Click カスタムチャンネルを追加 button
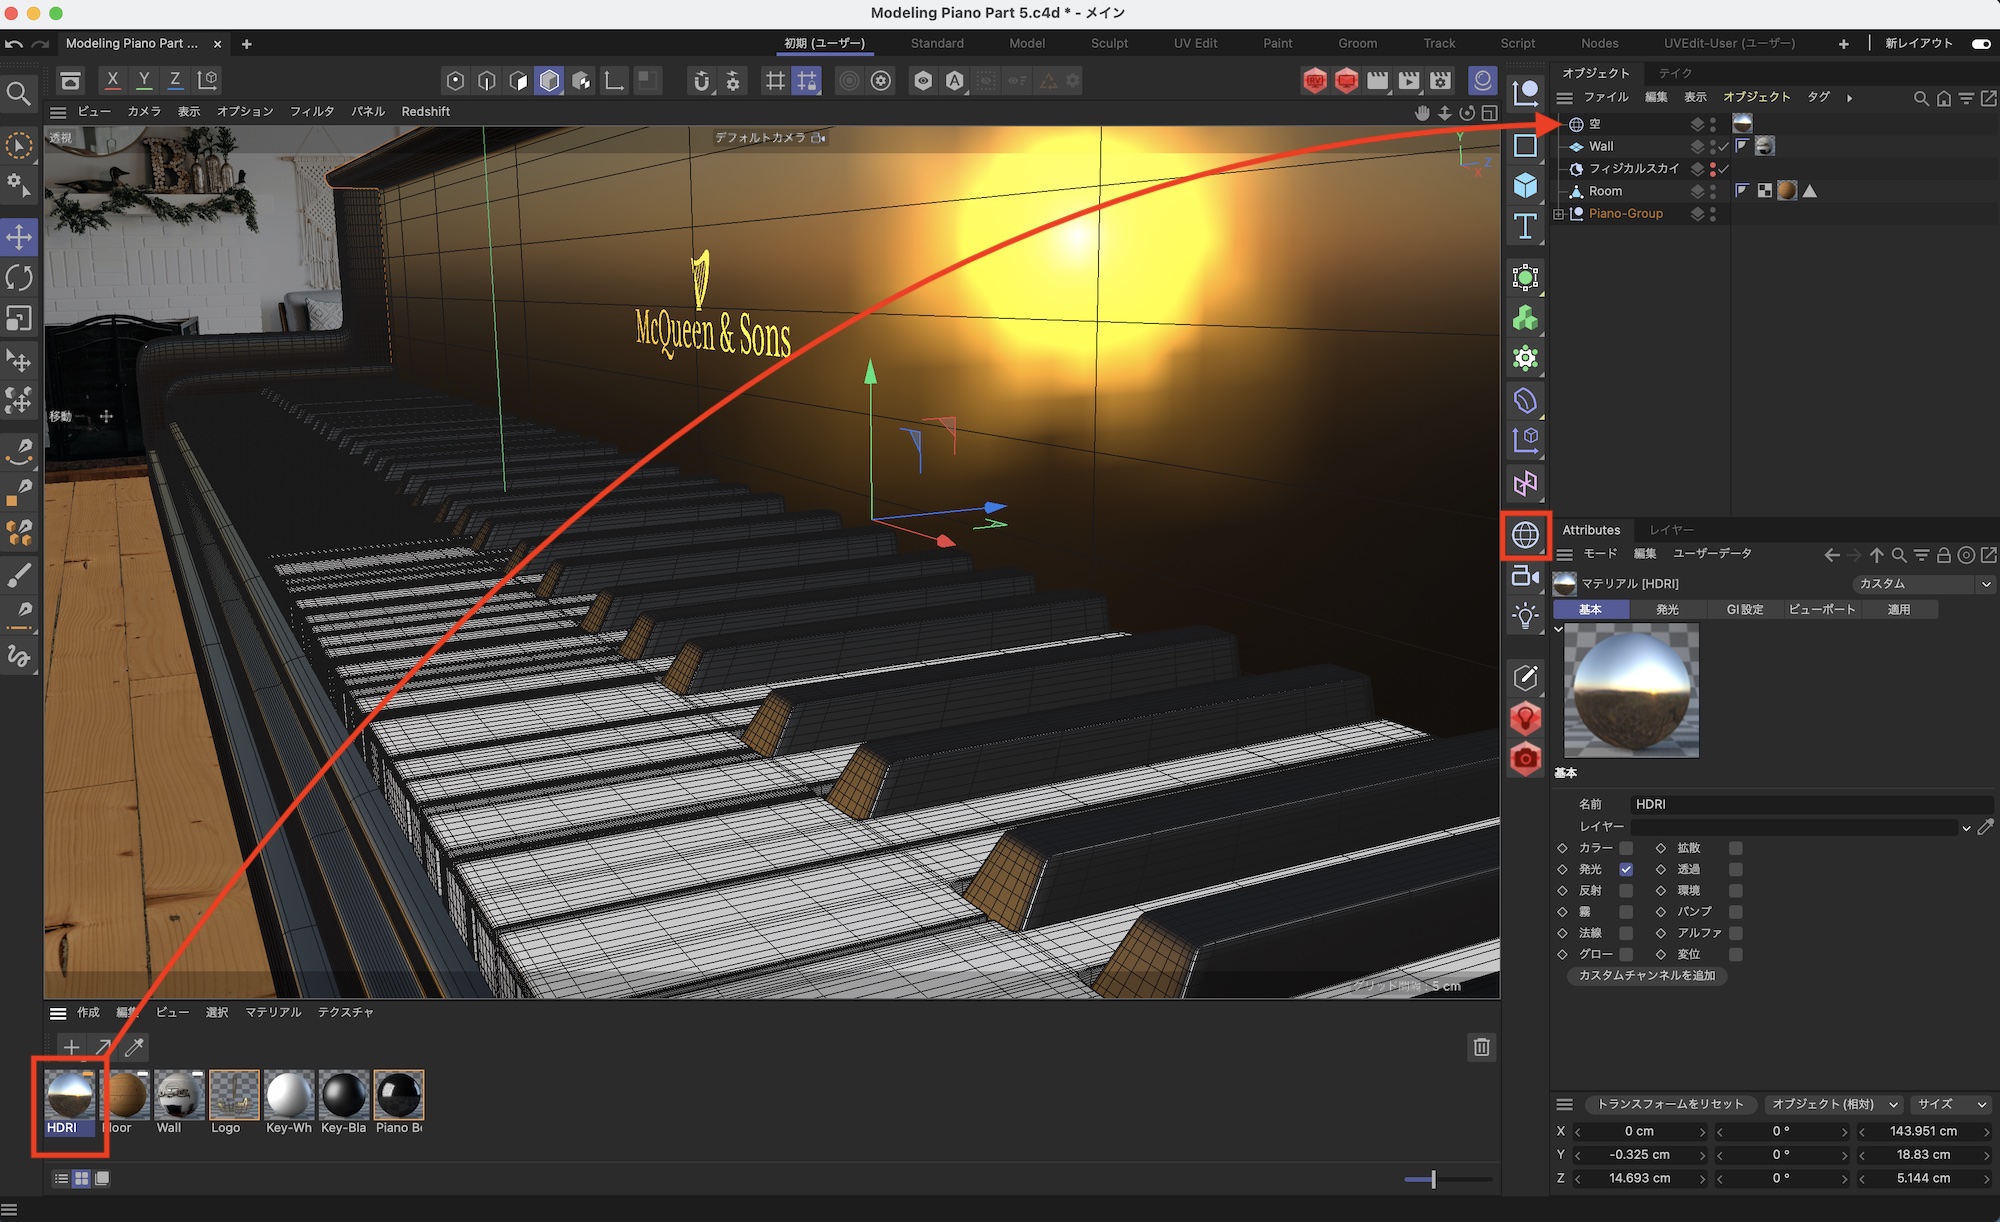Viewport: 2000px width, 1222px height. (x=1646, y=975)
